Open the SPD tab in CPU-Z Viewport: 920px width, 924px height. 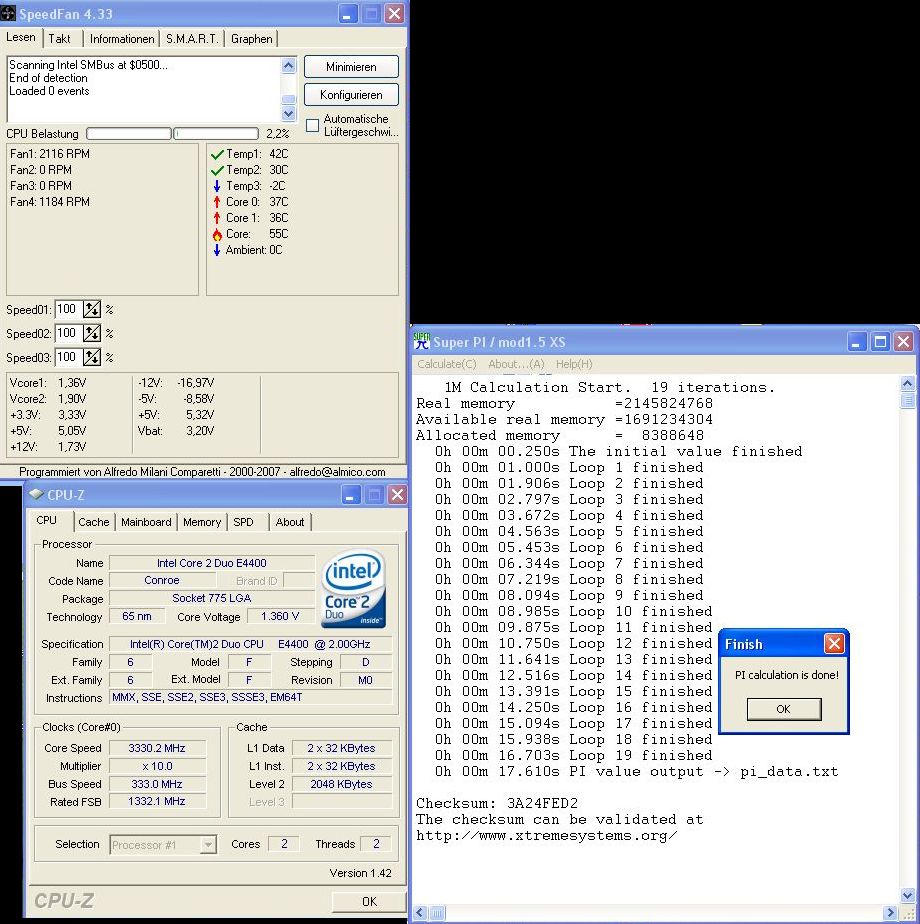click(x=243, y=522)
